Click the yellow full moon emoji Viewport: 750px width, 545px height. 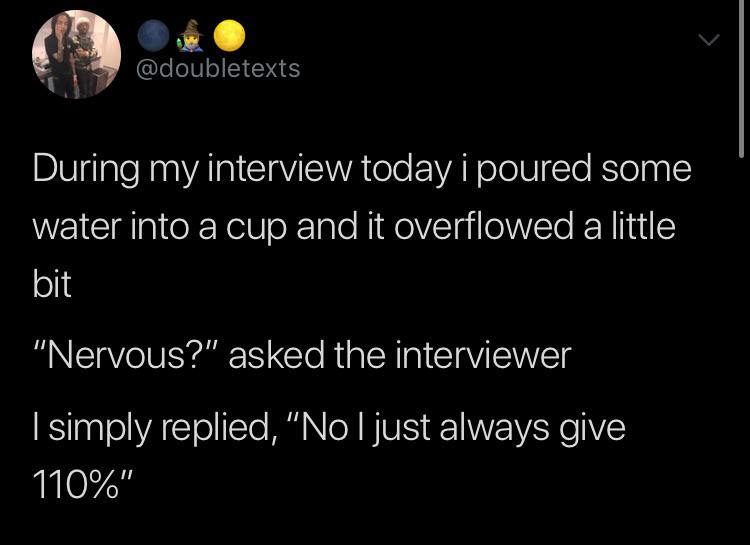tap(231, 36)
